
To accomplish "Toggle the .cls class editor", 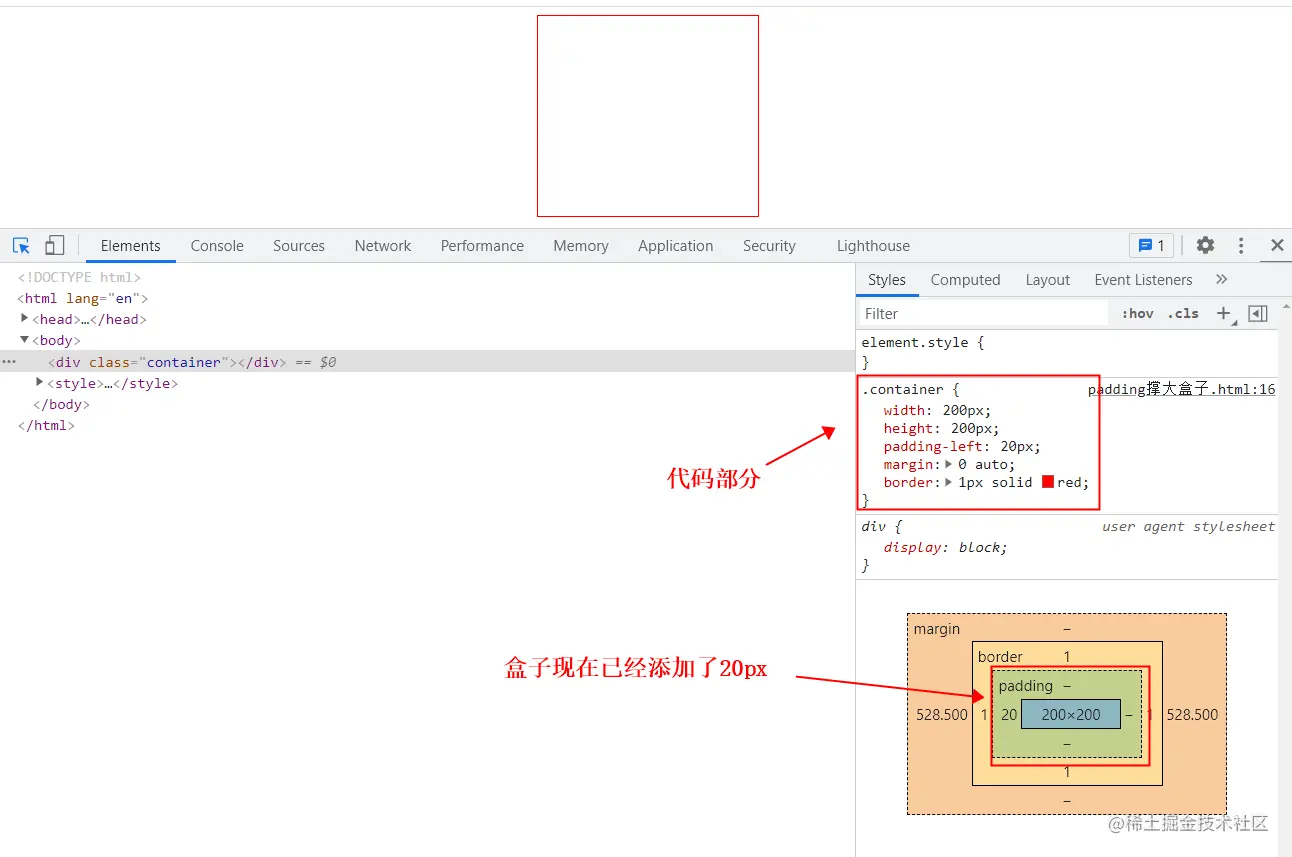I will click(1183, 313).
